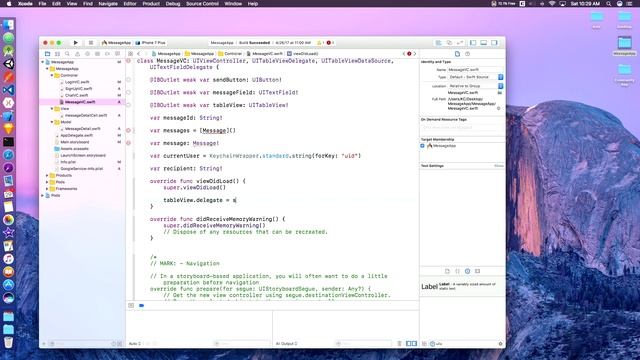Image resolution: width=640 pixels, height=360 pixels.
Task: Show the Code Snippet library
Action: pyautogui.click(x=458, y=271)
